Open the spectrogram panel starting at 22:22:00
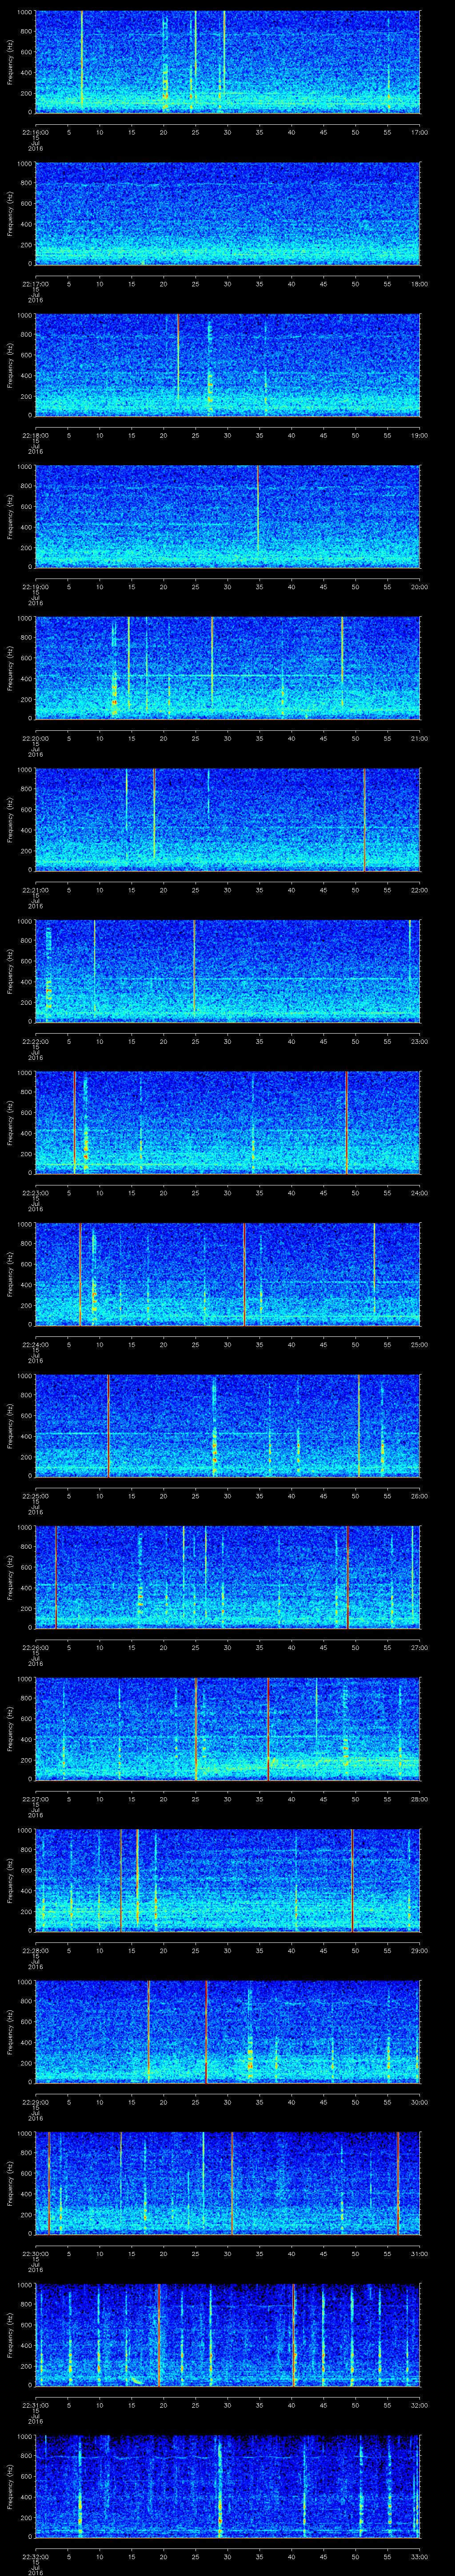Image resolution: width=455 pixels, height=2576 pixels. point(228,971)
